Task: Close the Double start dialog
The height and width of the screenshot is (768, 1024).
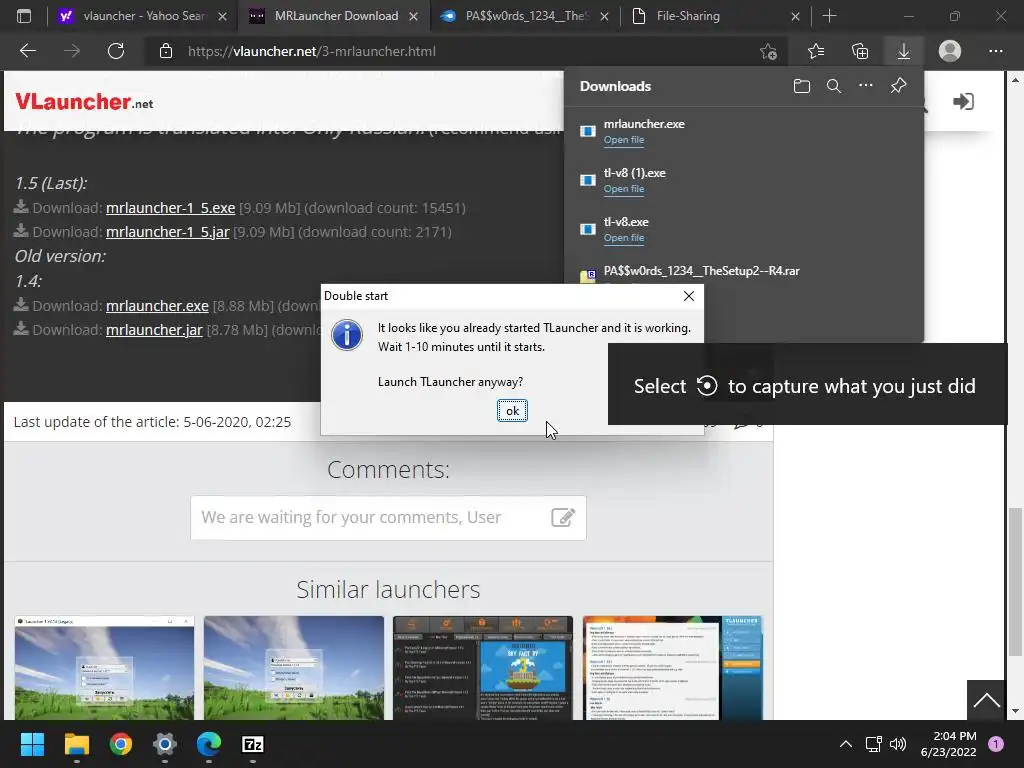Action: (x=688, y=296)
